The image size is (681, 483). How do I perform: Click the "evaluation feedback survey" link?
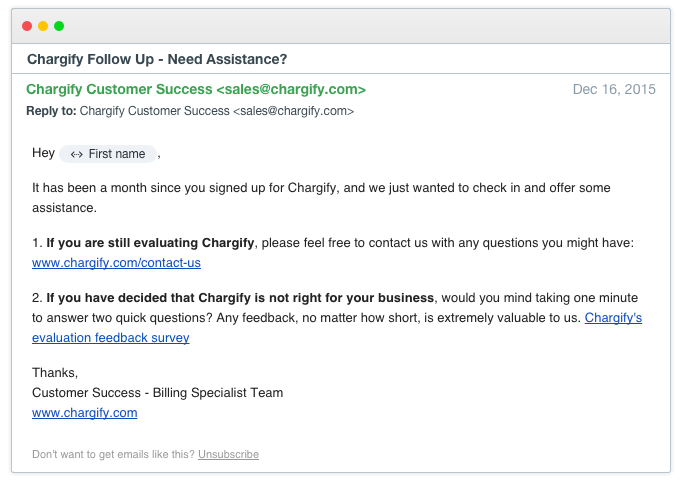coord(111,337)
